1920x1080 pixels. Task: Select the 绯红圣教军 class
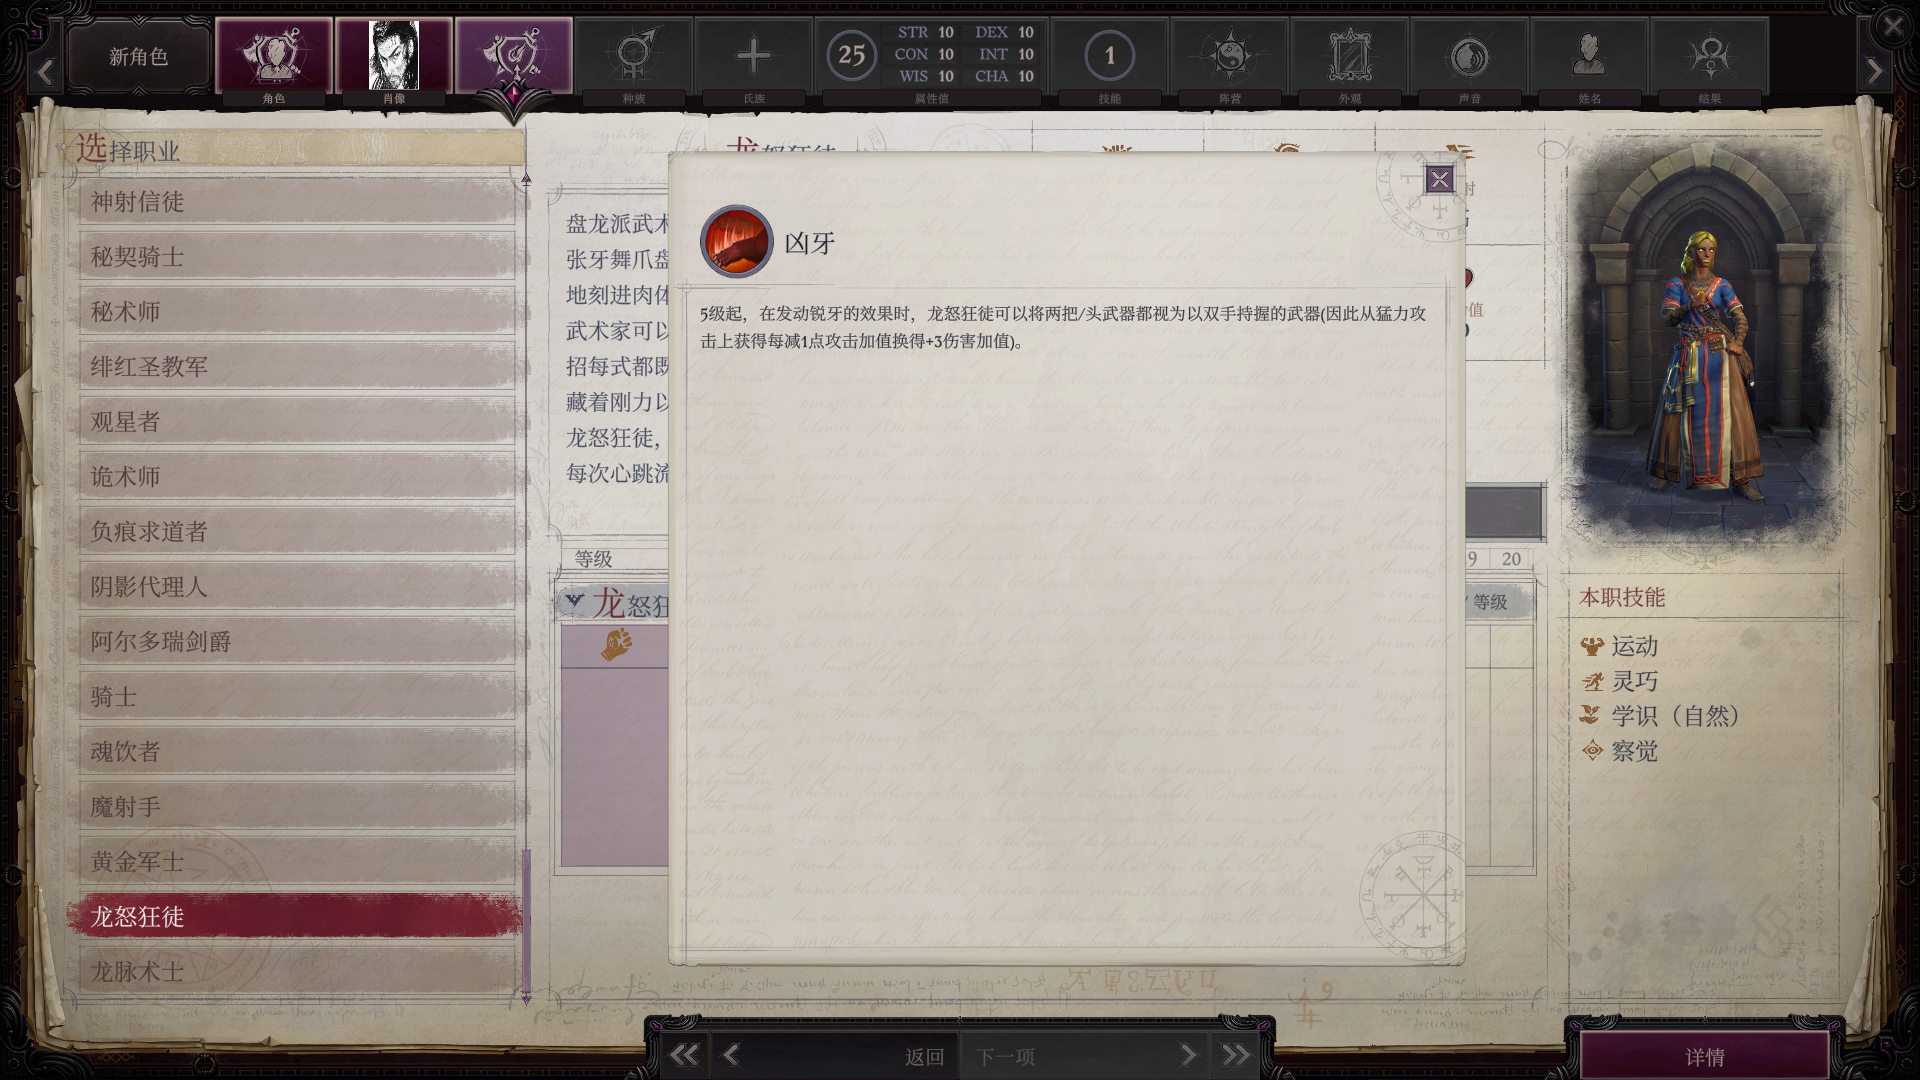pyautogui.click(x=297, y=367)
